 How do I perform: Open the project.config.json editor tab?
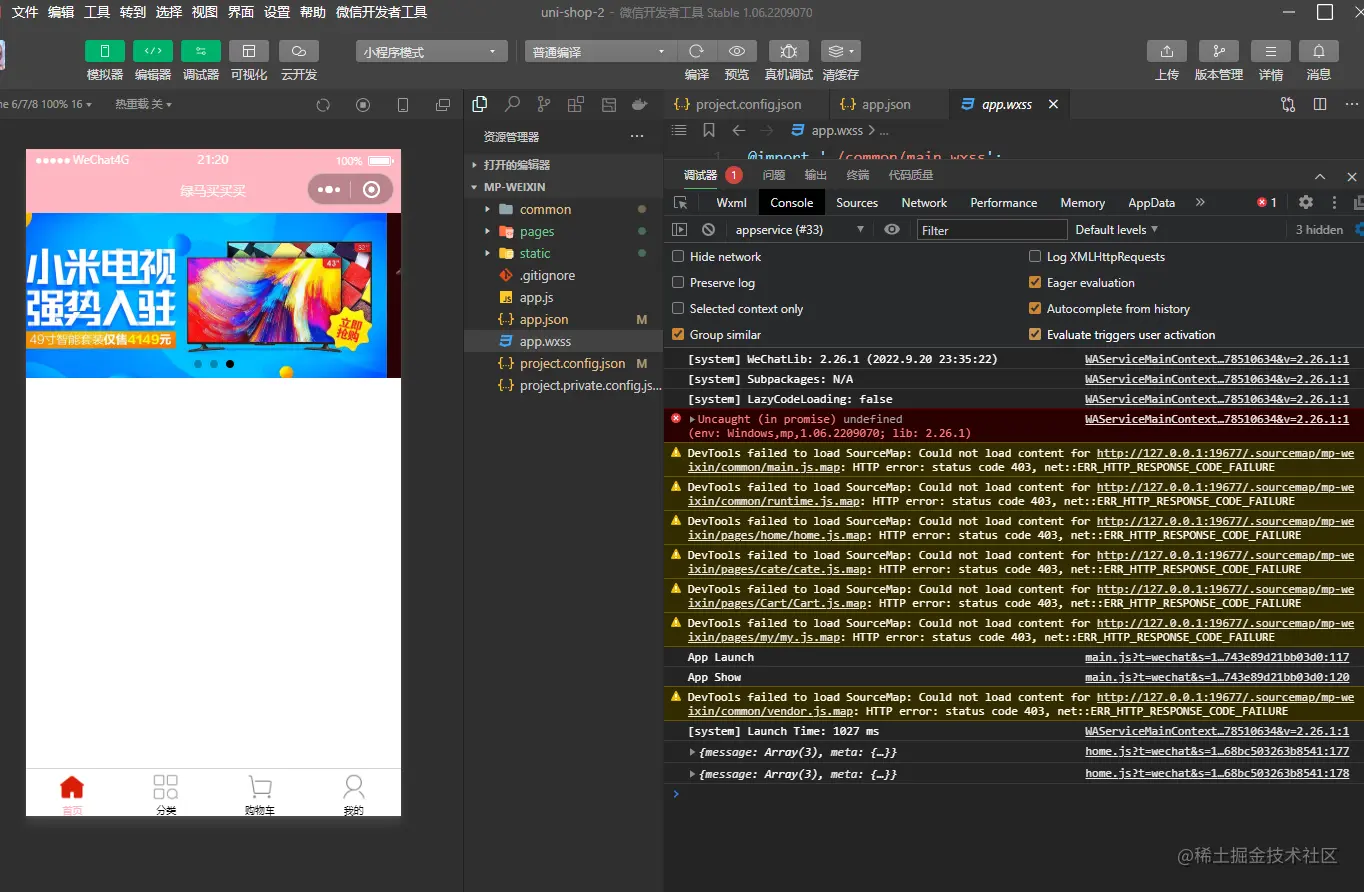(748, 104)
